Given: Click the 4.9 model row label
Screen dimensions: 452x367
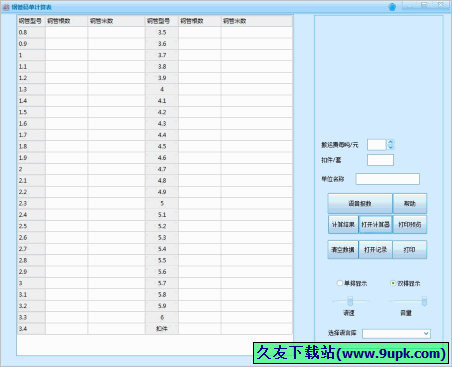Looking at the screenshot, I should [x=162, y=192].
